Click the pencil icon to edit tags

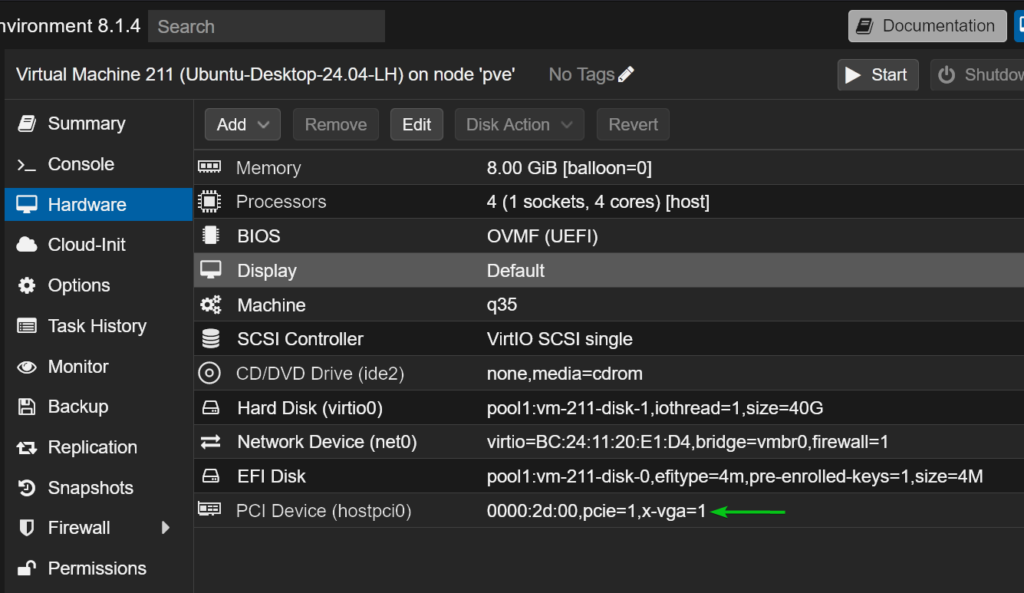(x=626, y=74)
